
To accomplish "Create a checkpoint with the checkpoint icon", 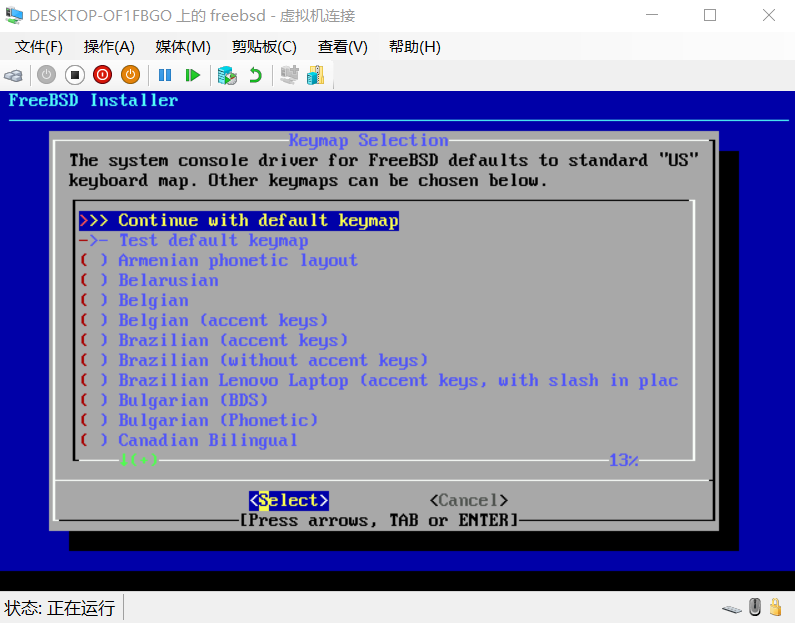I will (227, 76).
